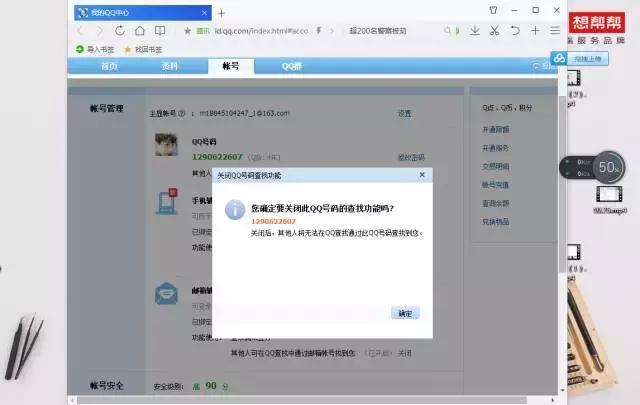Screen dimensions: 640x405
Task: Click the help question mark by 主显帐号
Action: (182, 113)
